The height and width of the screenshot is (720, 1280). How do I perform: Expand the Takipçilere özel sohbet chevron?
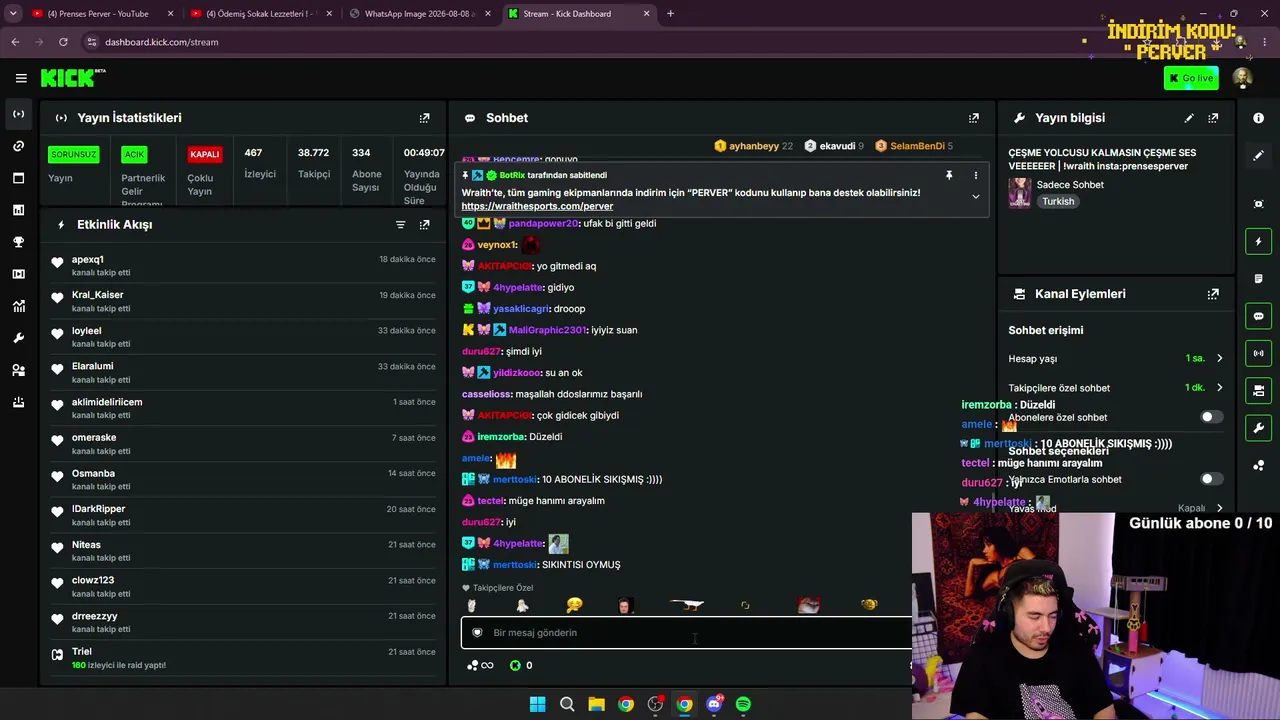click(x=1219, y=388)
